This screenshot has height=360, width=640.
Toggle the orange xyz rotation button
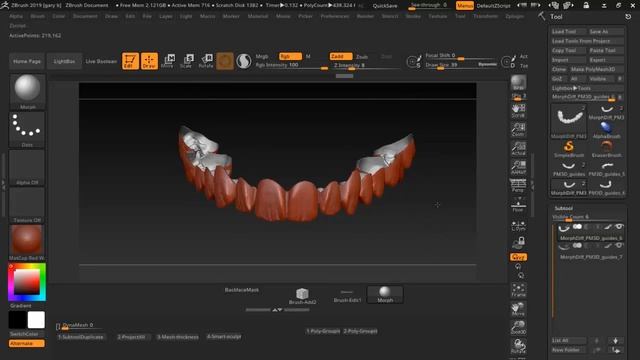click(x=518, y=257)
